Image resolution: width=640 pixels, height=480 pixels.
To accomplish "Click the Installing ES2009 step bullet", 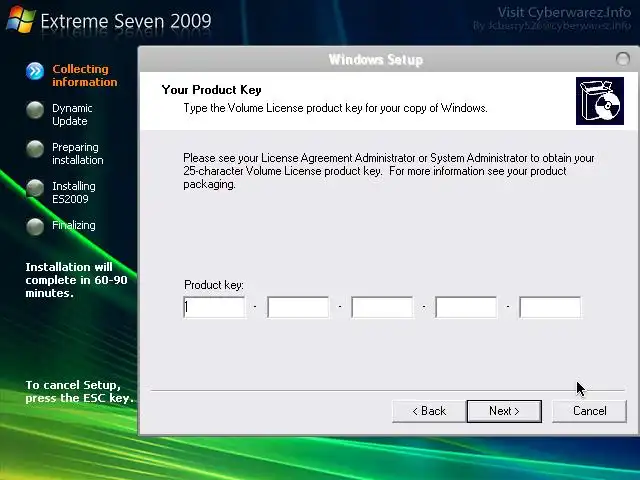I will (x=35, y=188).
